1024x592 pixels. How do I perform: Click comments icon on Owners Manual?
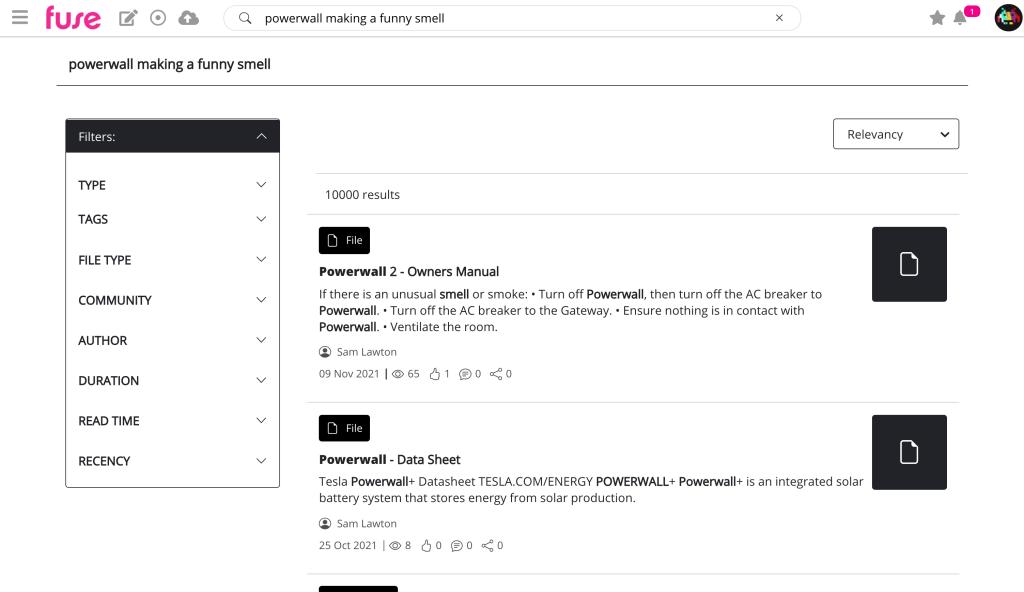(x=465, y=374)
